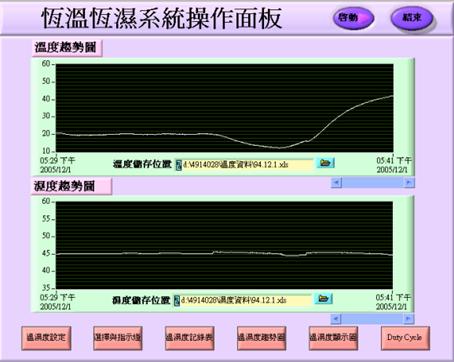Open the 溫濕度顯示圖 page
454x362 pixels.
point(333,338)
